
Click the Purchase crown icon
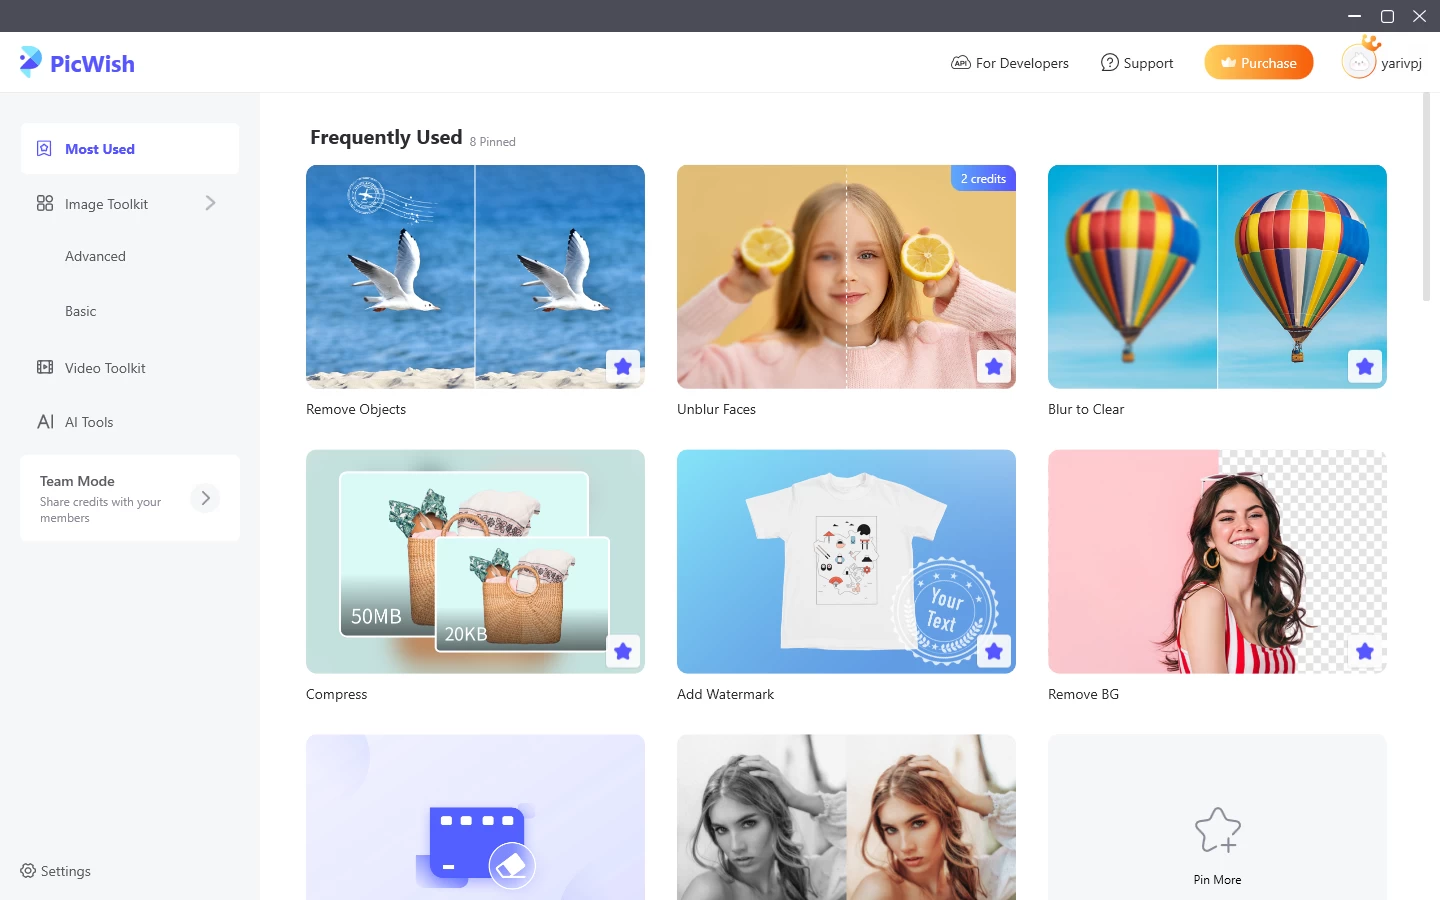[1228, 62]
